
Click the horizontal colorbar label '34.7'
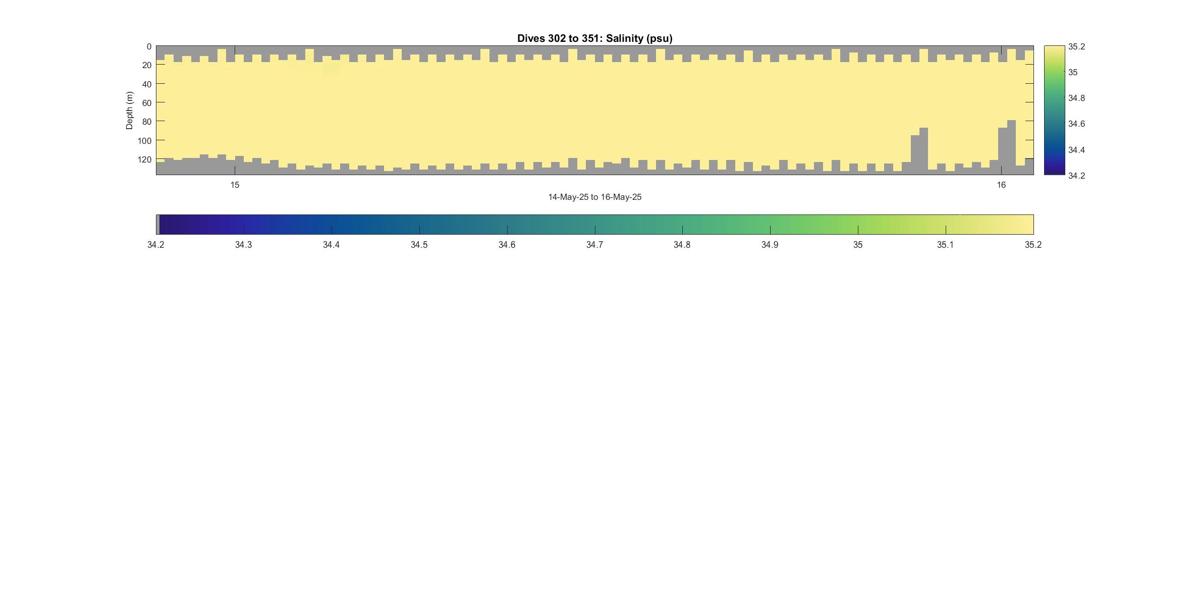tap(594, 245)
